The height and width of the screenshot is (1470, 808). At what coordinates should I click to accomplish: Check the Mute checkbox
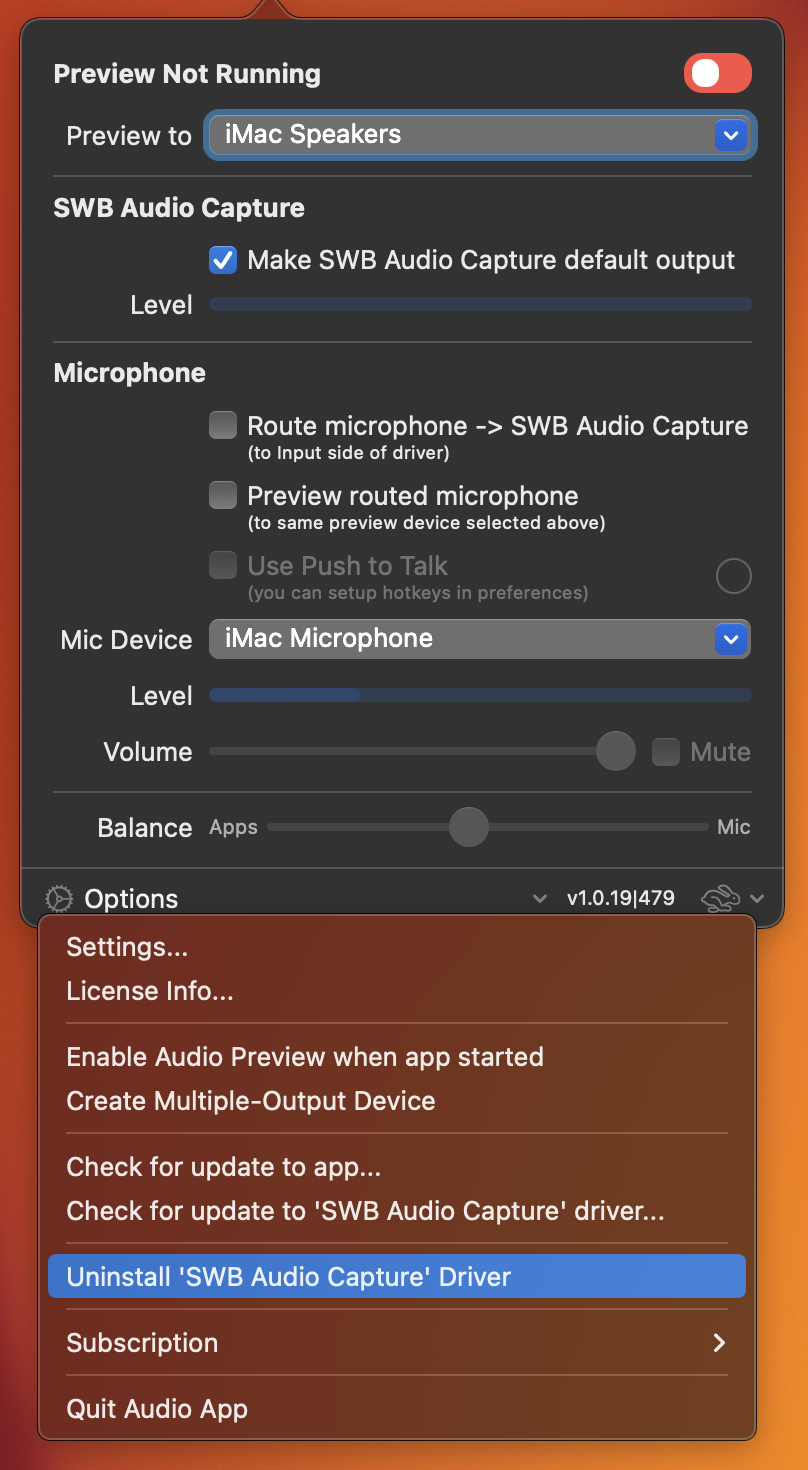point(666,752)
